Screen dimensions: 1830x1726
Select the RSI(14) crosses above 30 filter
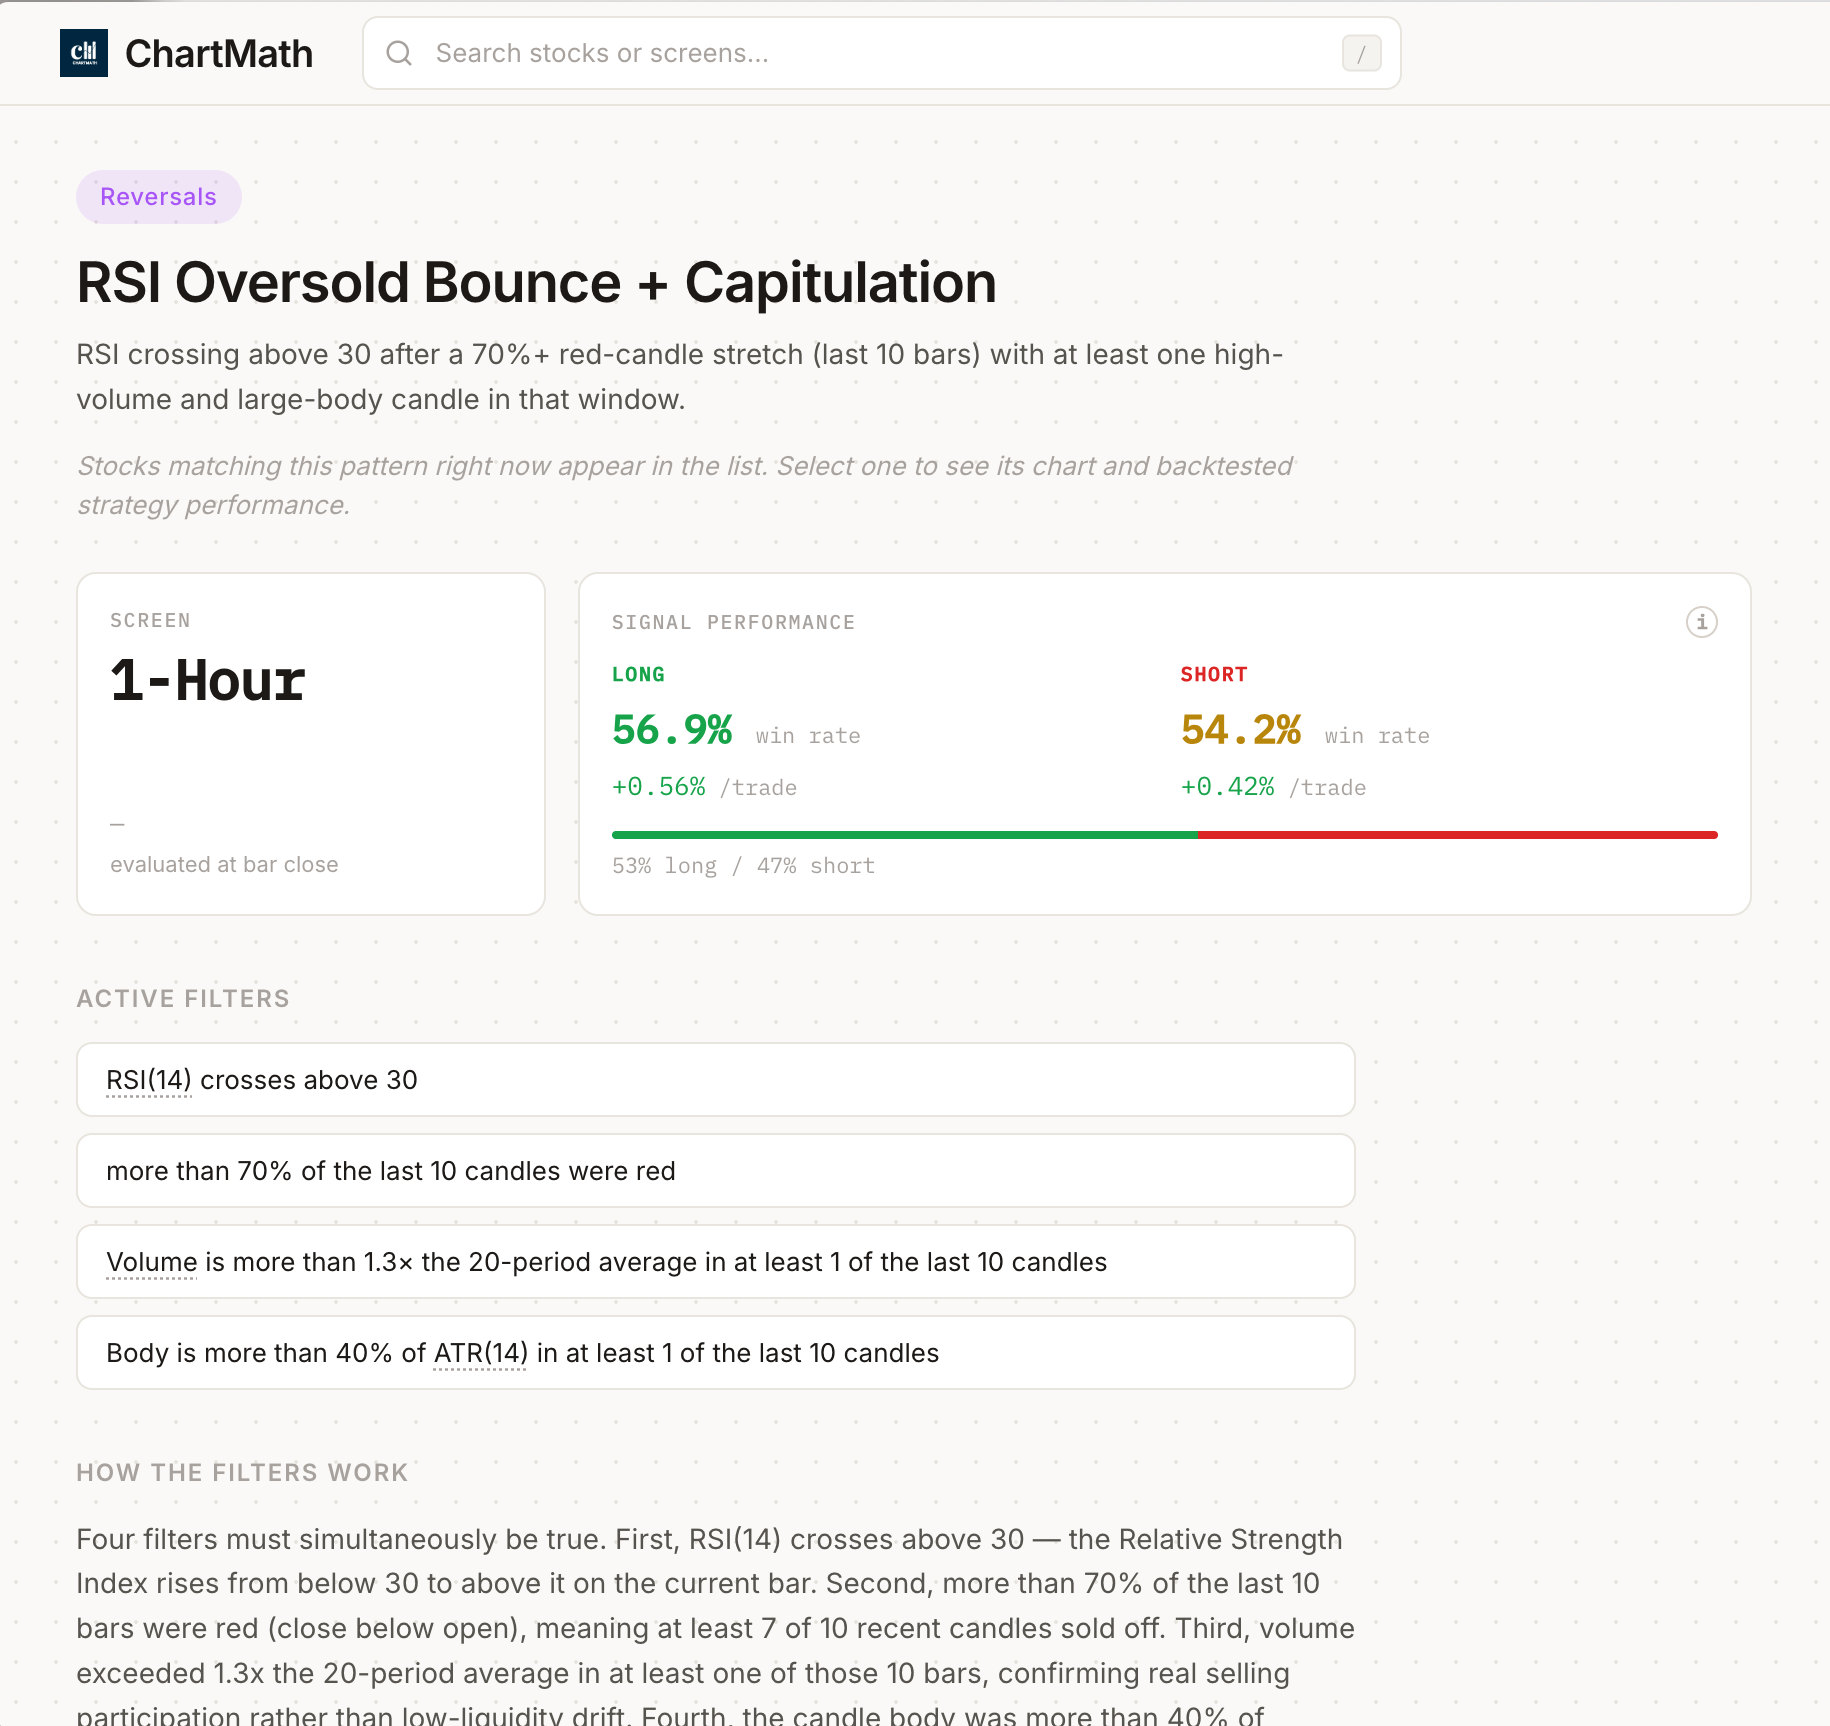coord(715,1080)
